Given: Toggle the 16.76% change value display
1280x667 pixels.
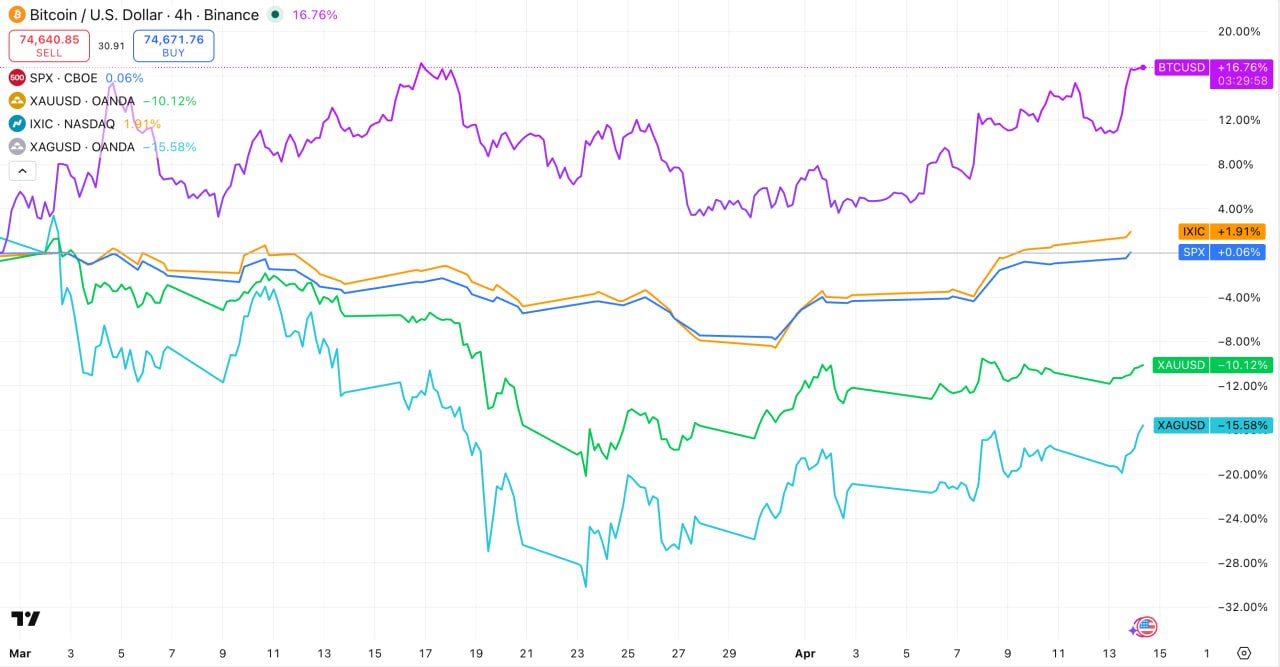Looking at the screenshot, I should pyautogui.click(x=315, y=15).
